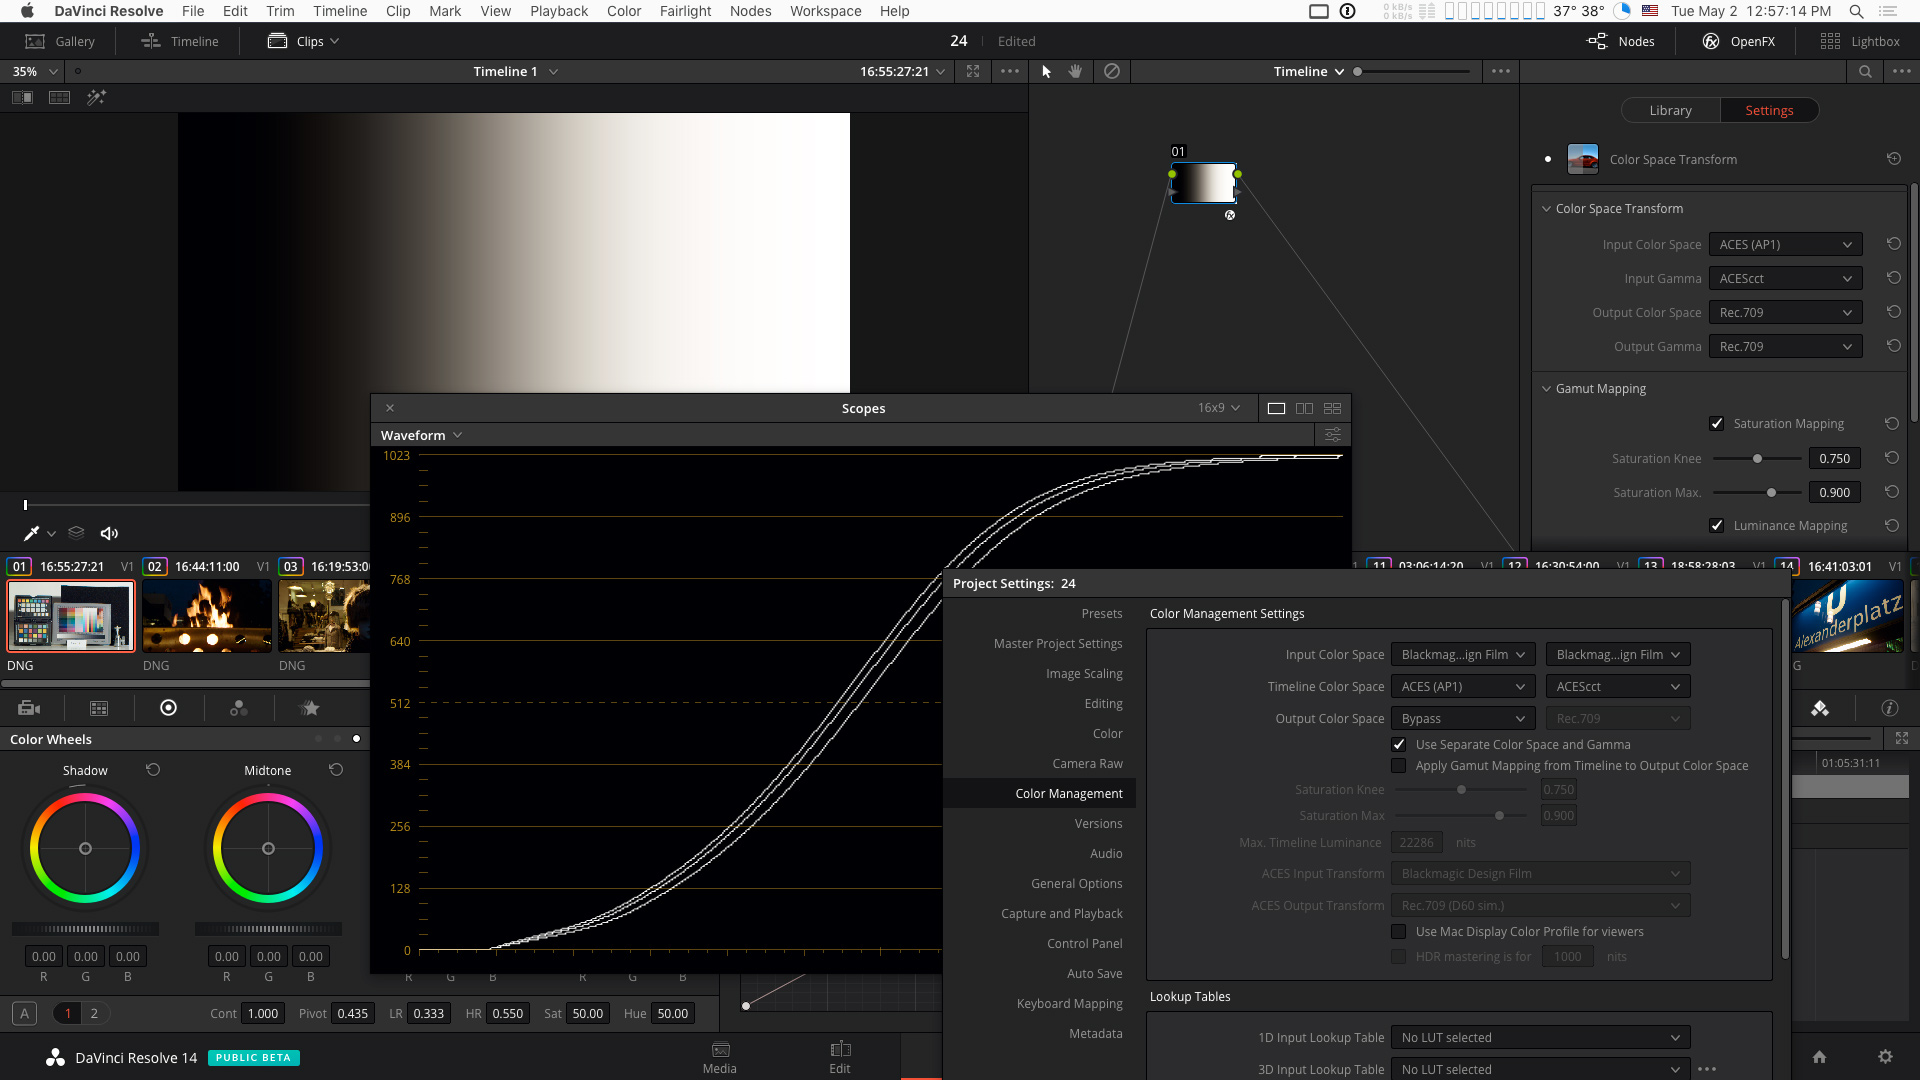Open project settings gear icon
The width and height of the screenshot is (1920, 1080).
click(x=1885, y=1057)
